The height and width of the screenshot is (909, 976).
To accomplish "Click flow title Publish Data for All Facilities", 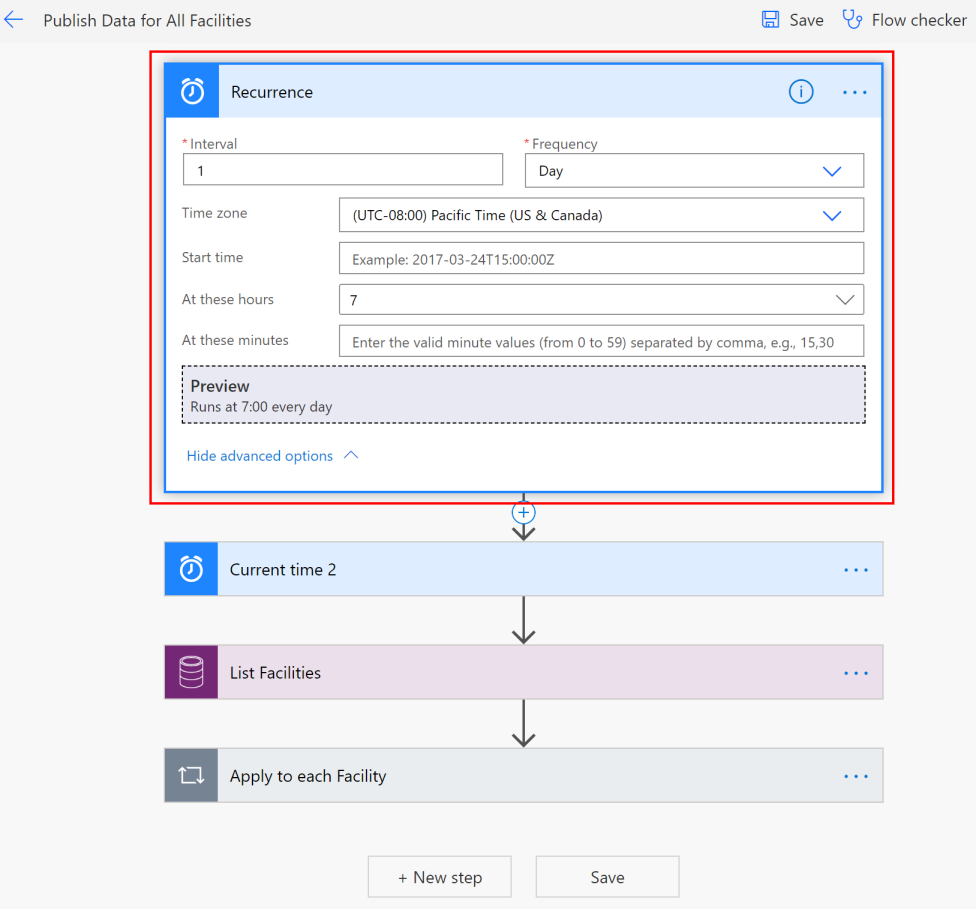I will tap(148, 21).
